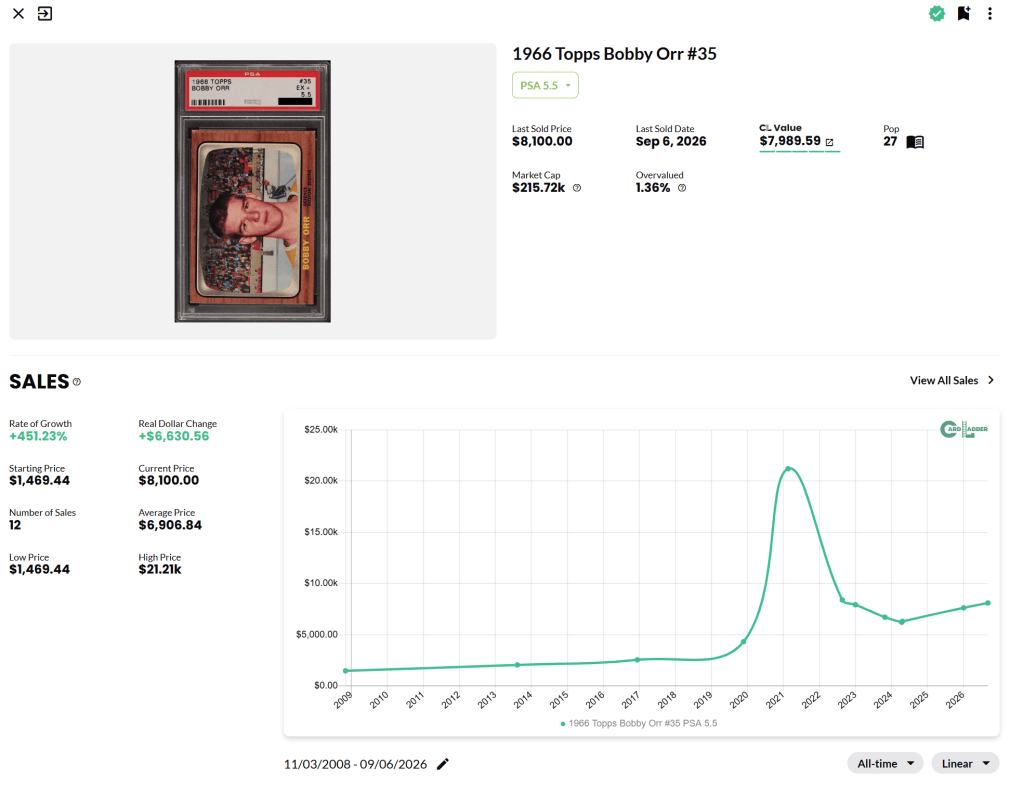1023x805 pixels.
Task: Click the exit-to-page arrow icon
Action: 45,14
